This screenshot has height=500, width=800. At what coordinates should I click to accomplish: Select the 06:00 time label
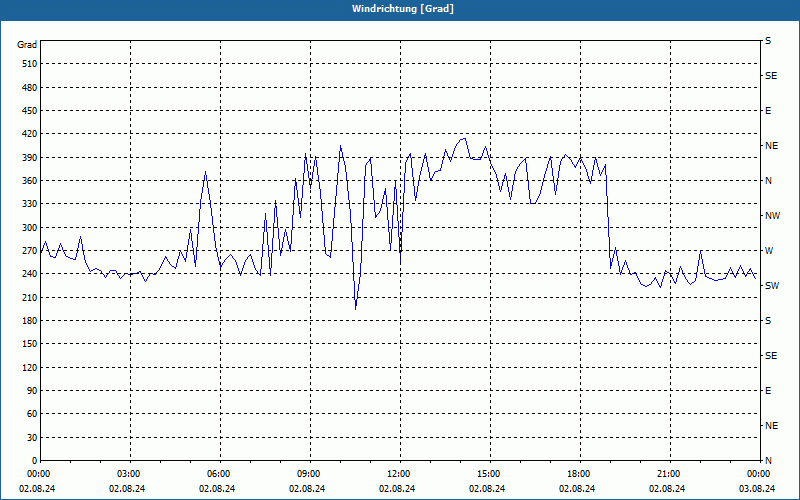tap(217, 474)
